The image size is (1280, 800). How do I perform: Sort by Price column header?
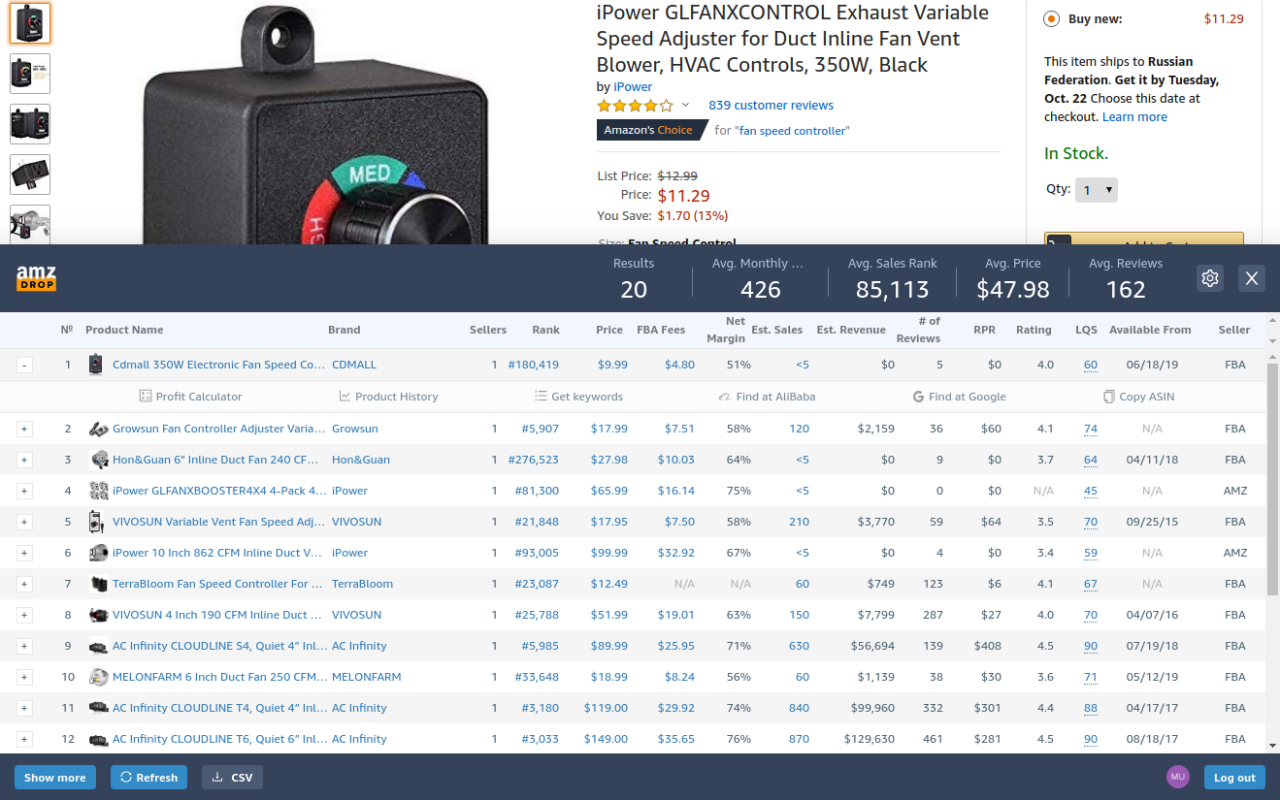[609, 330]
